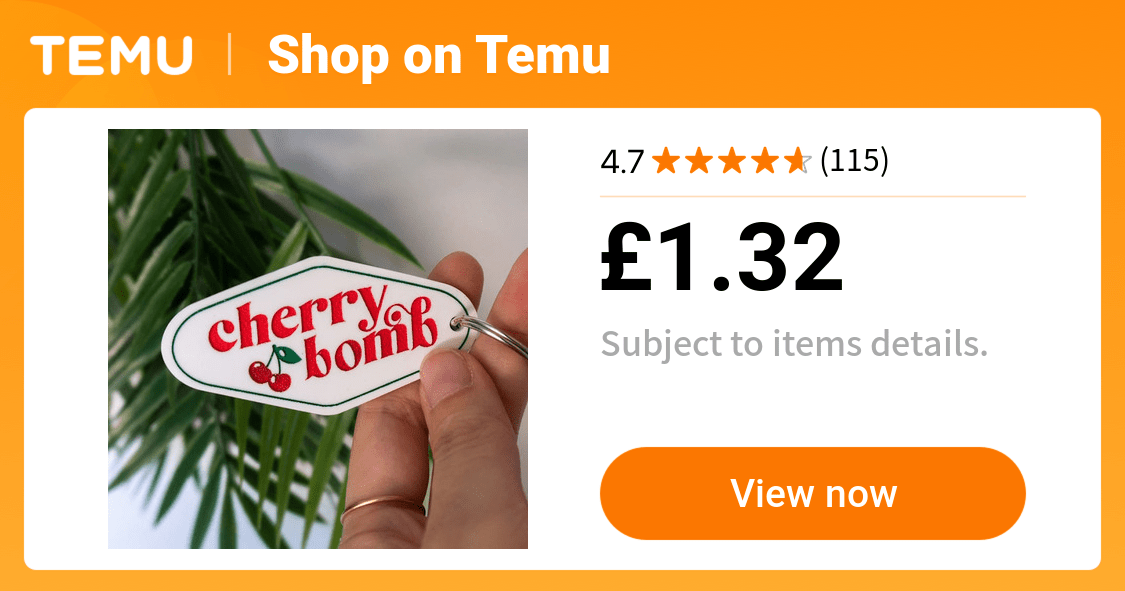The width and height of the screenshot is (1125, 591).
Task: Select the fourth rating star
Action: (x=765, y=161)
